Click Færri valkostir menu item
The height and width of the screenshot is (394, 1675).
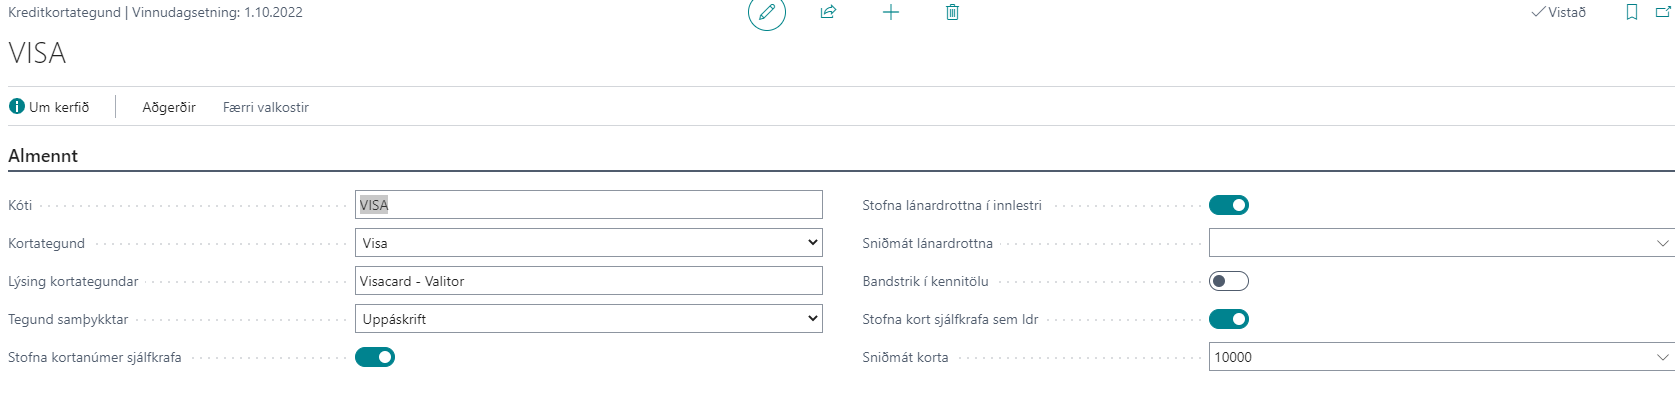[x=266, y=107]
